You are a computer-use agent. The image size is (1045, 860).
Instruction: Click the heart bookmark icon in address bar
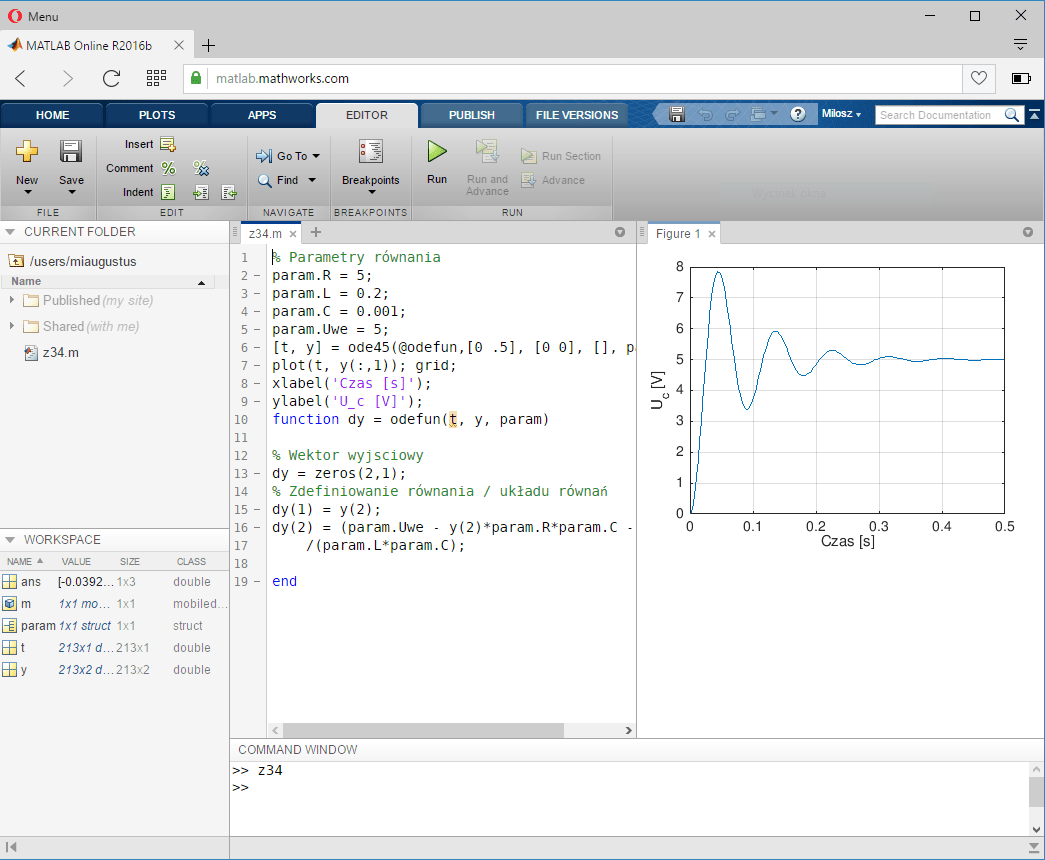979,78
